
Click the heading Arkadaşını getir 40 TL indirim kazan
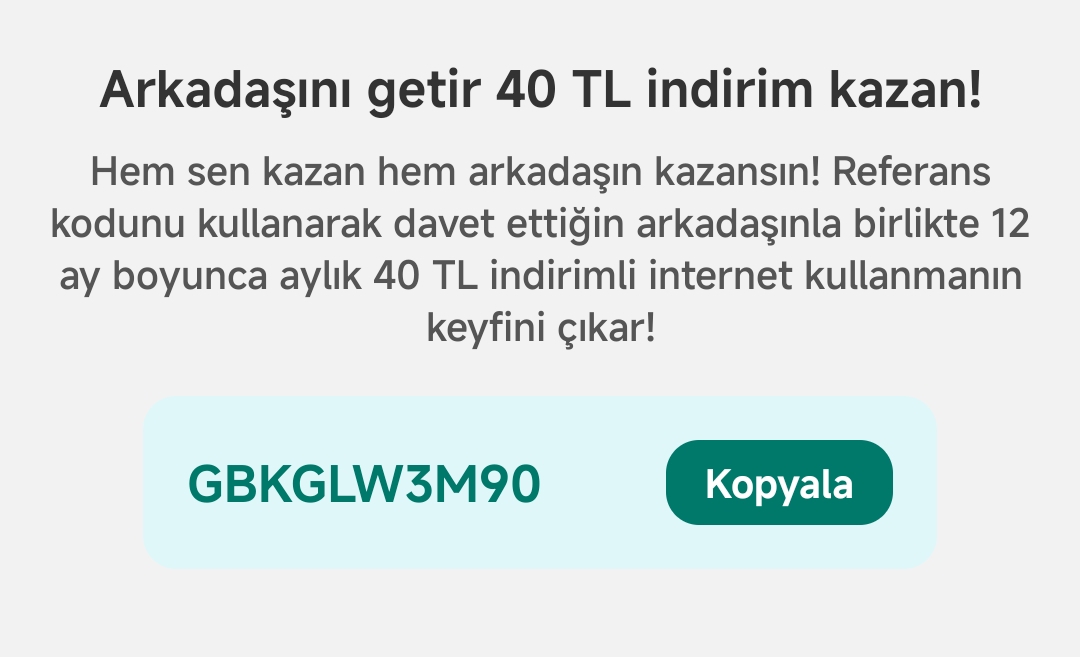tap(541, 92)
